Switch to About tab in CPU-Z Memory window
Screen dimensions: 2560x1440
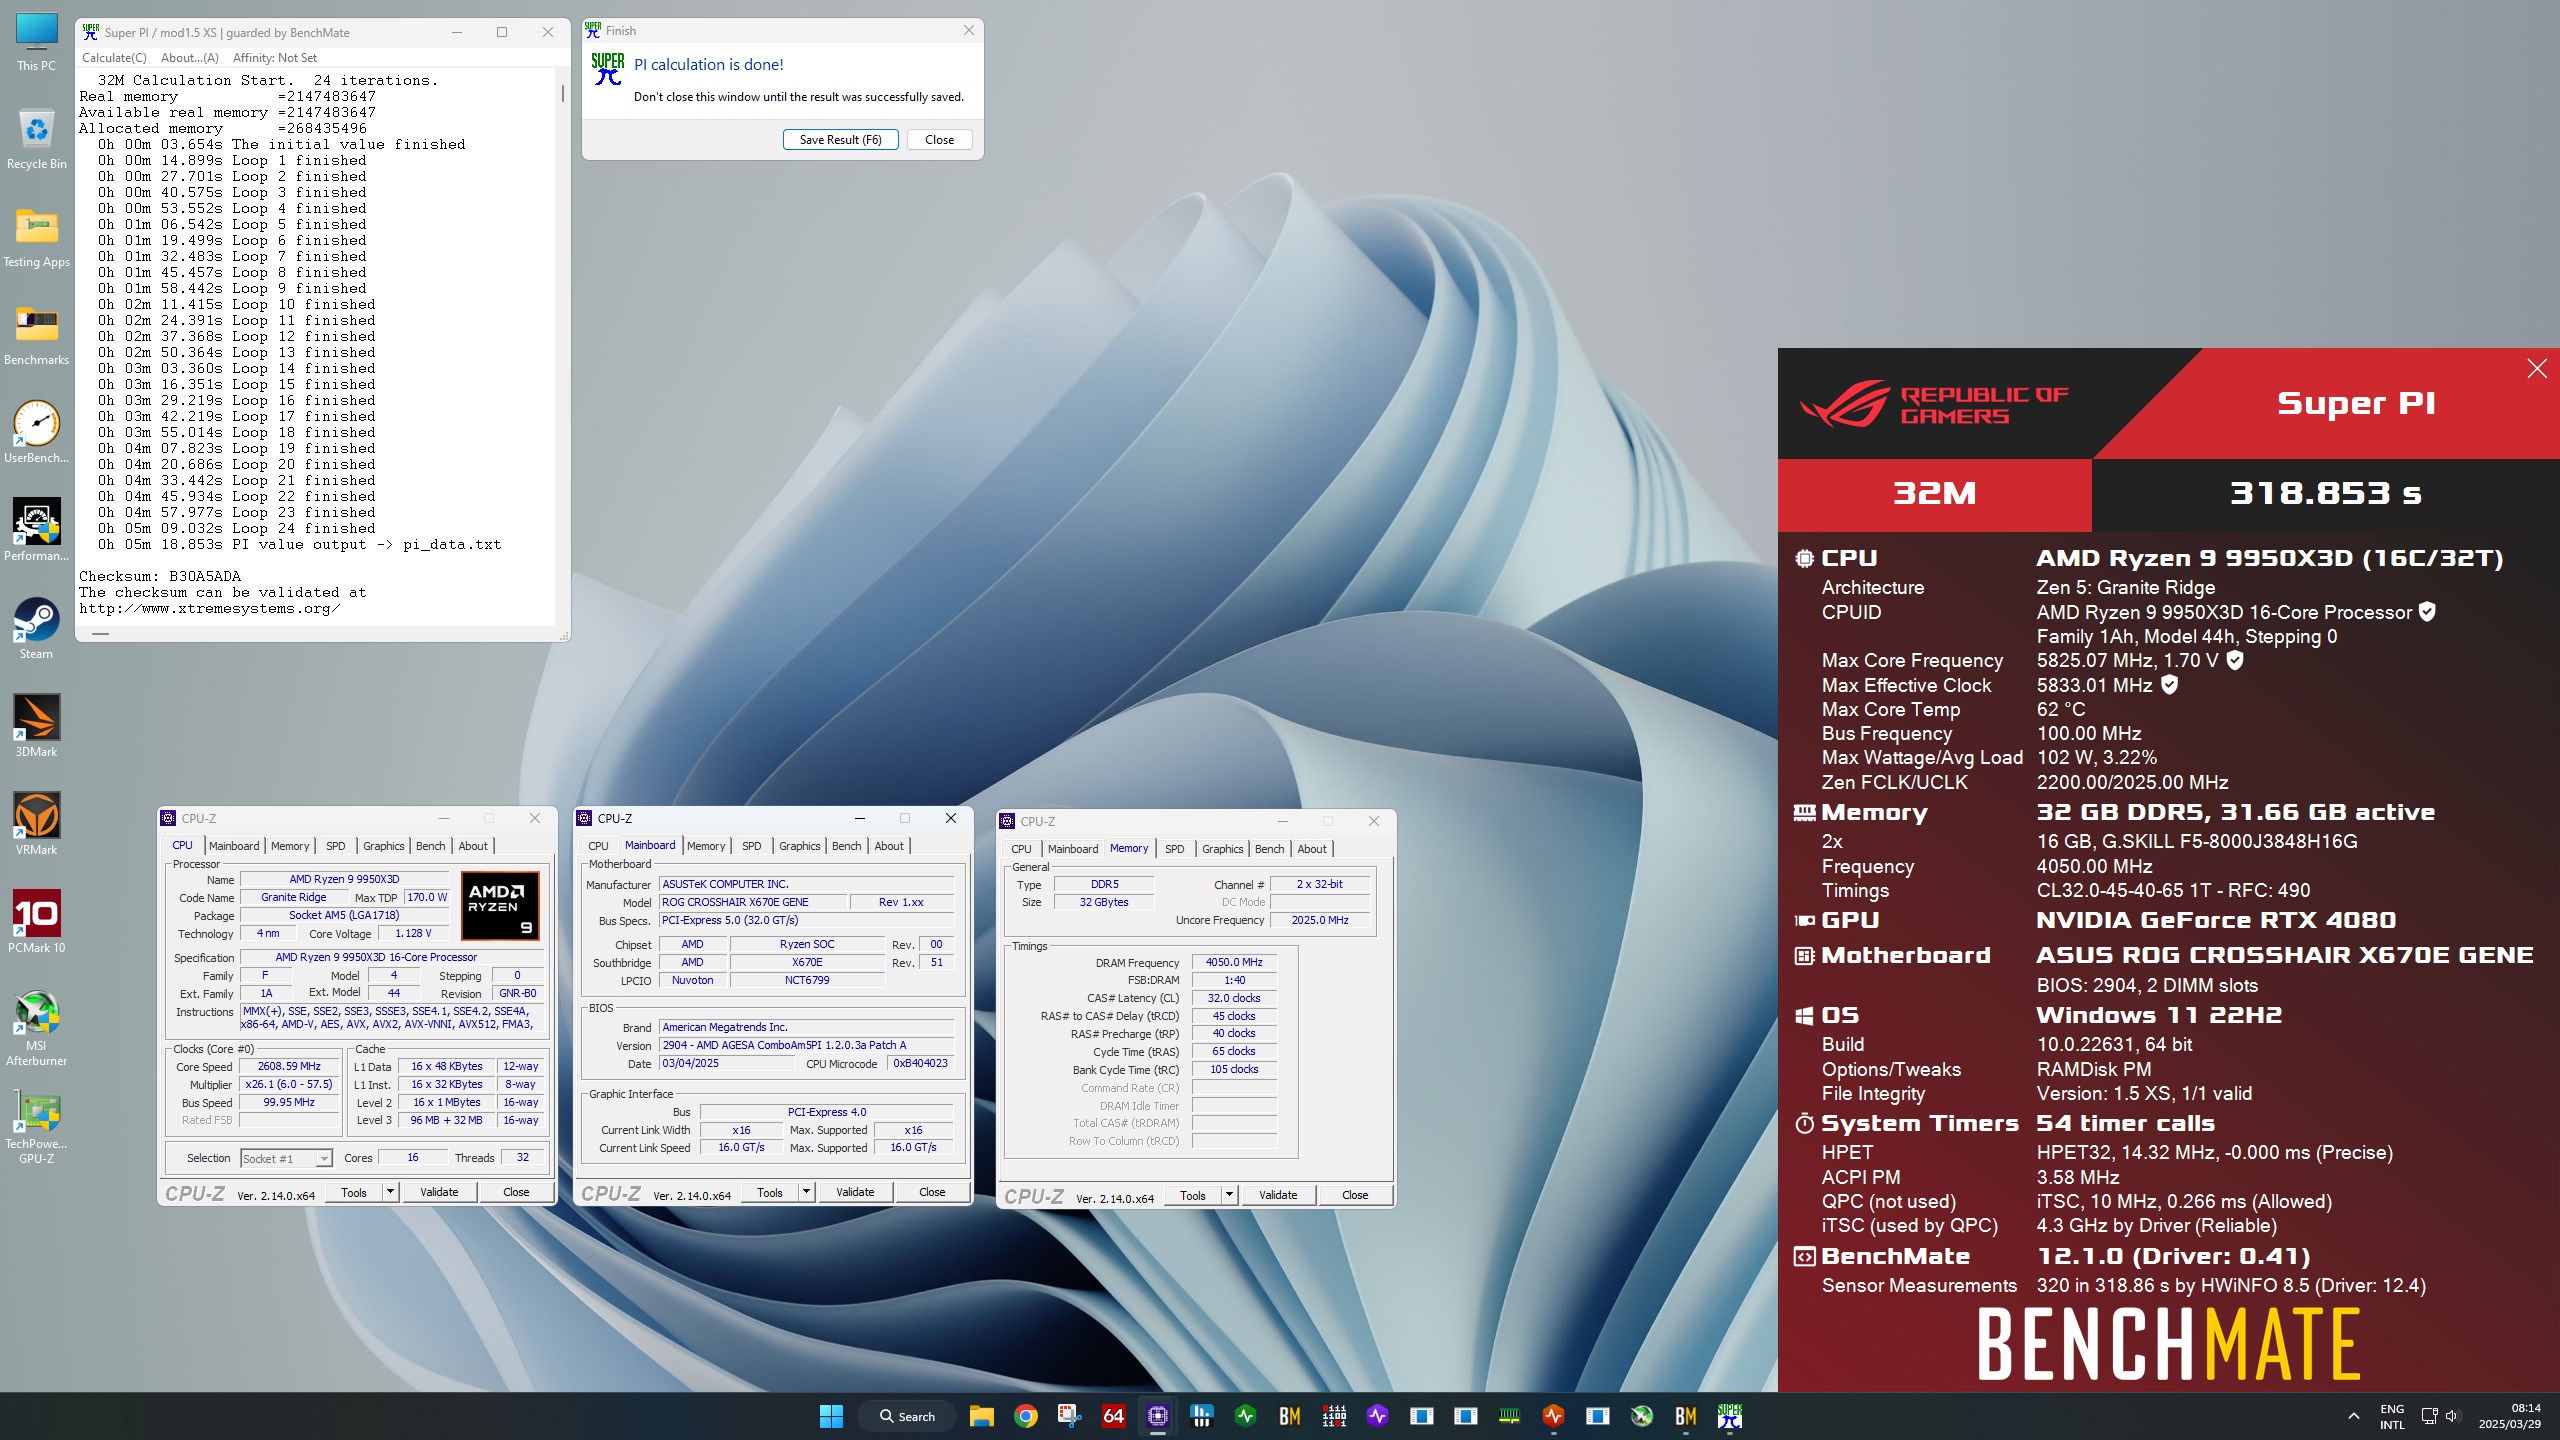pos(1312,849)
